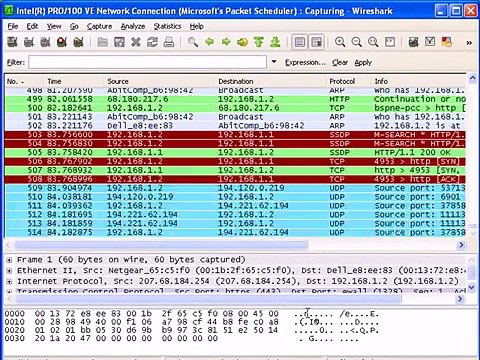Jump to the last packet

(x=275, y=42)
